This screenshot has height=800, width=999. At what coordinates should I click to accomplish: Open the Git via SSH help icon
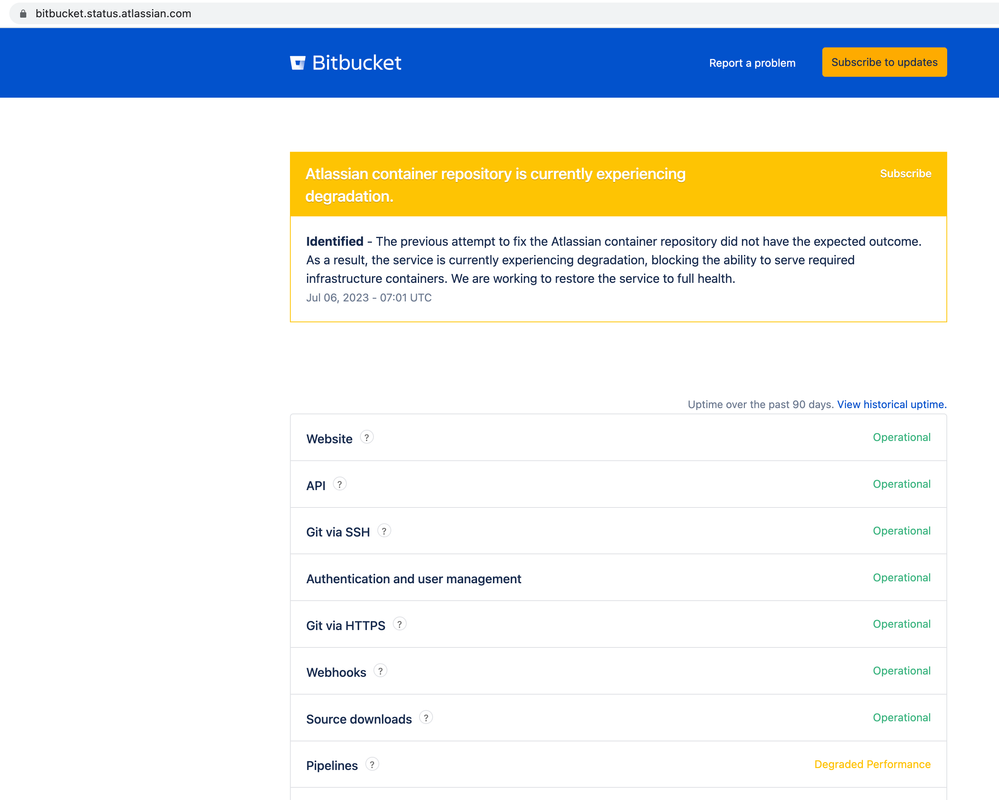[x=384, y=531]
